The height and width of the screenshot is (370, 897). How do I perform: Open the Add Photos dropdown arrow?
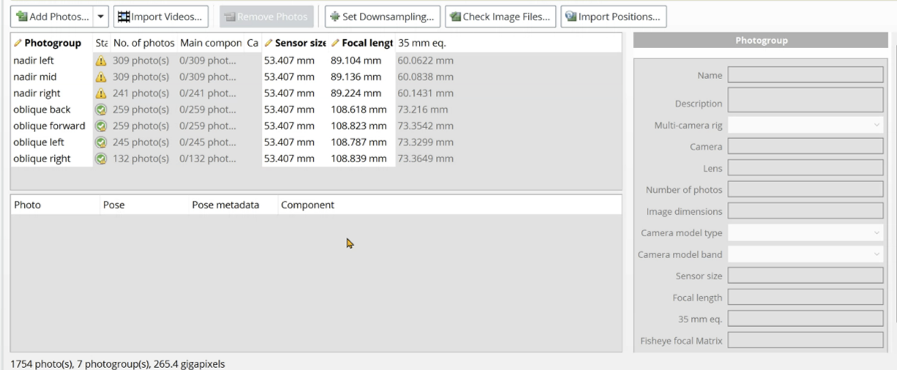coord(101,17)
